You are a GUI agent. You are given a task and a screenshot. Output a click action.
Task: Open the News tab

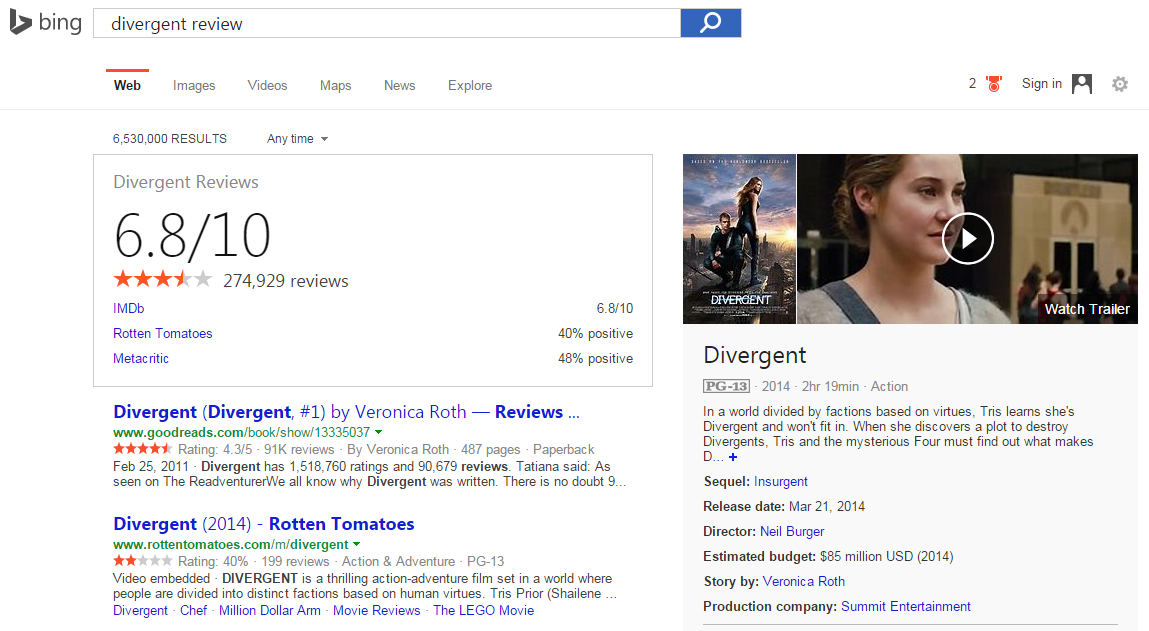(399, 86)
